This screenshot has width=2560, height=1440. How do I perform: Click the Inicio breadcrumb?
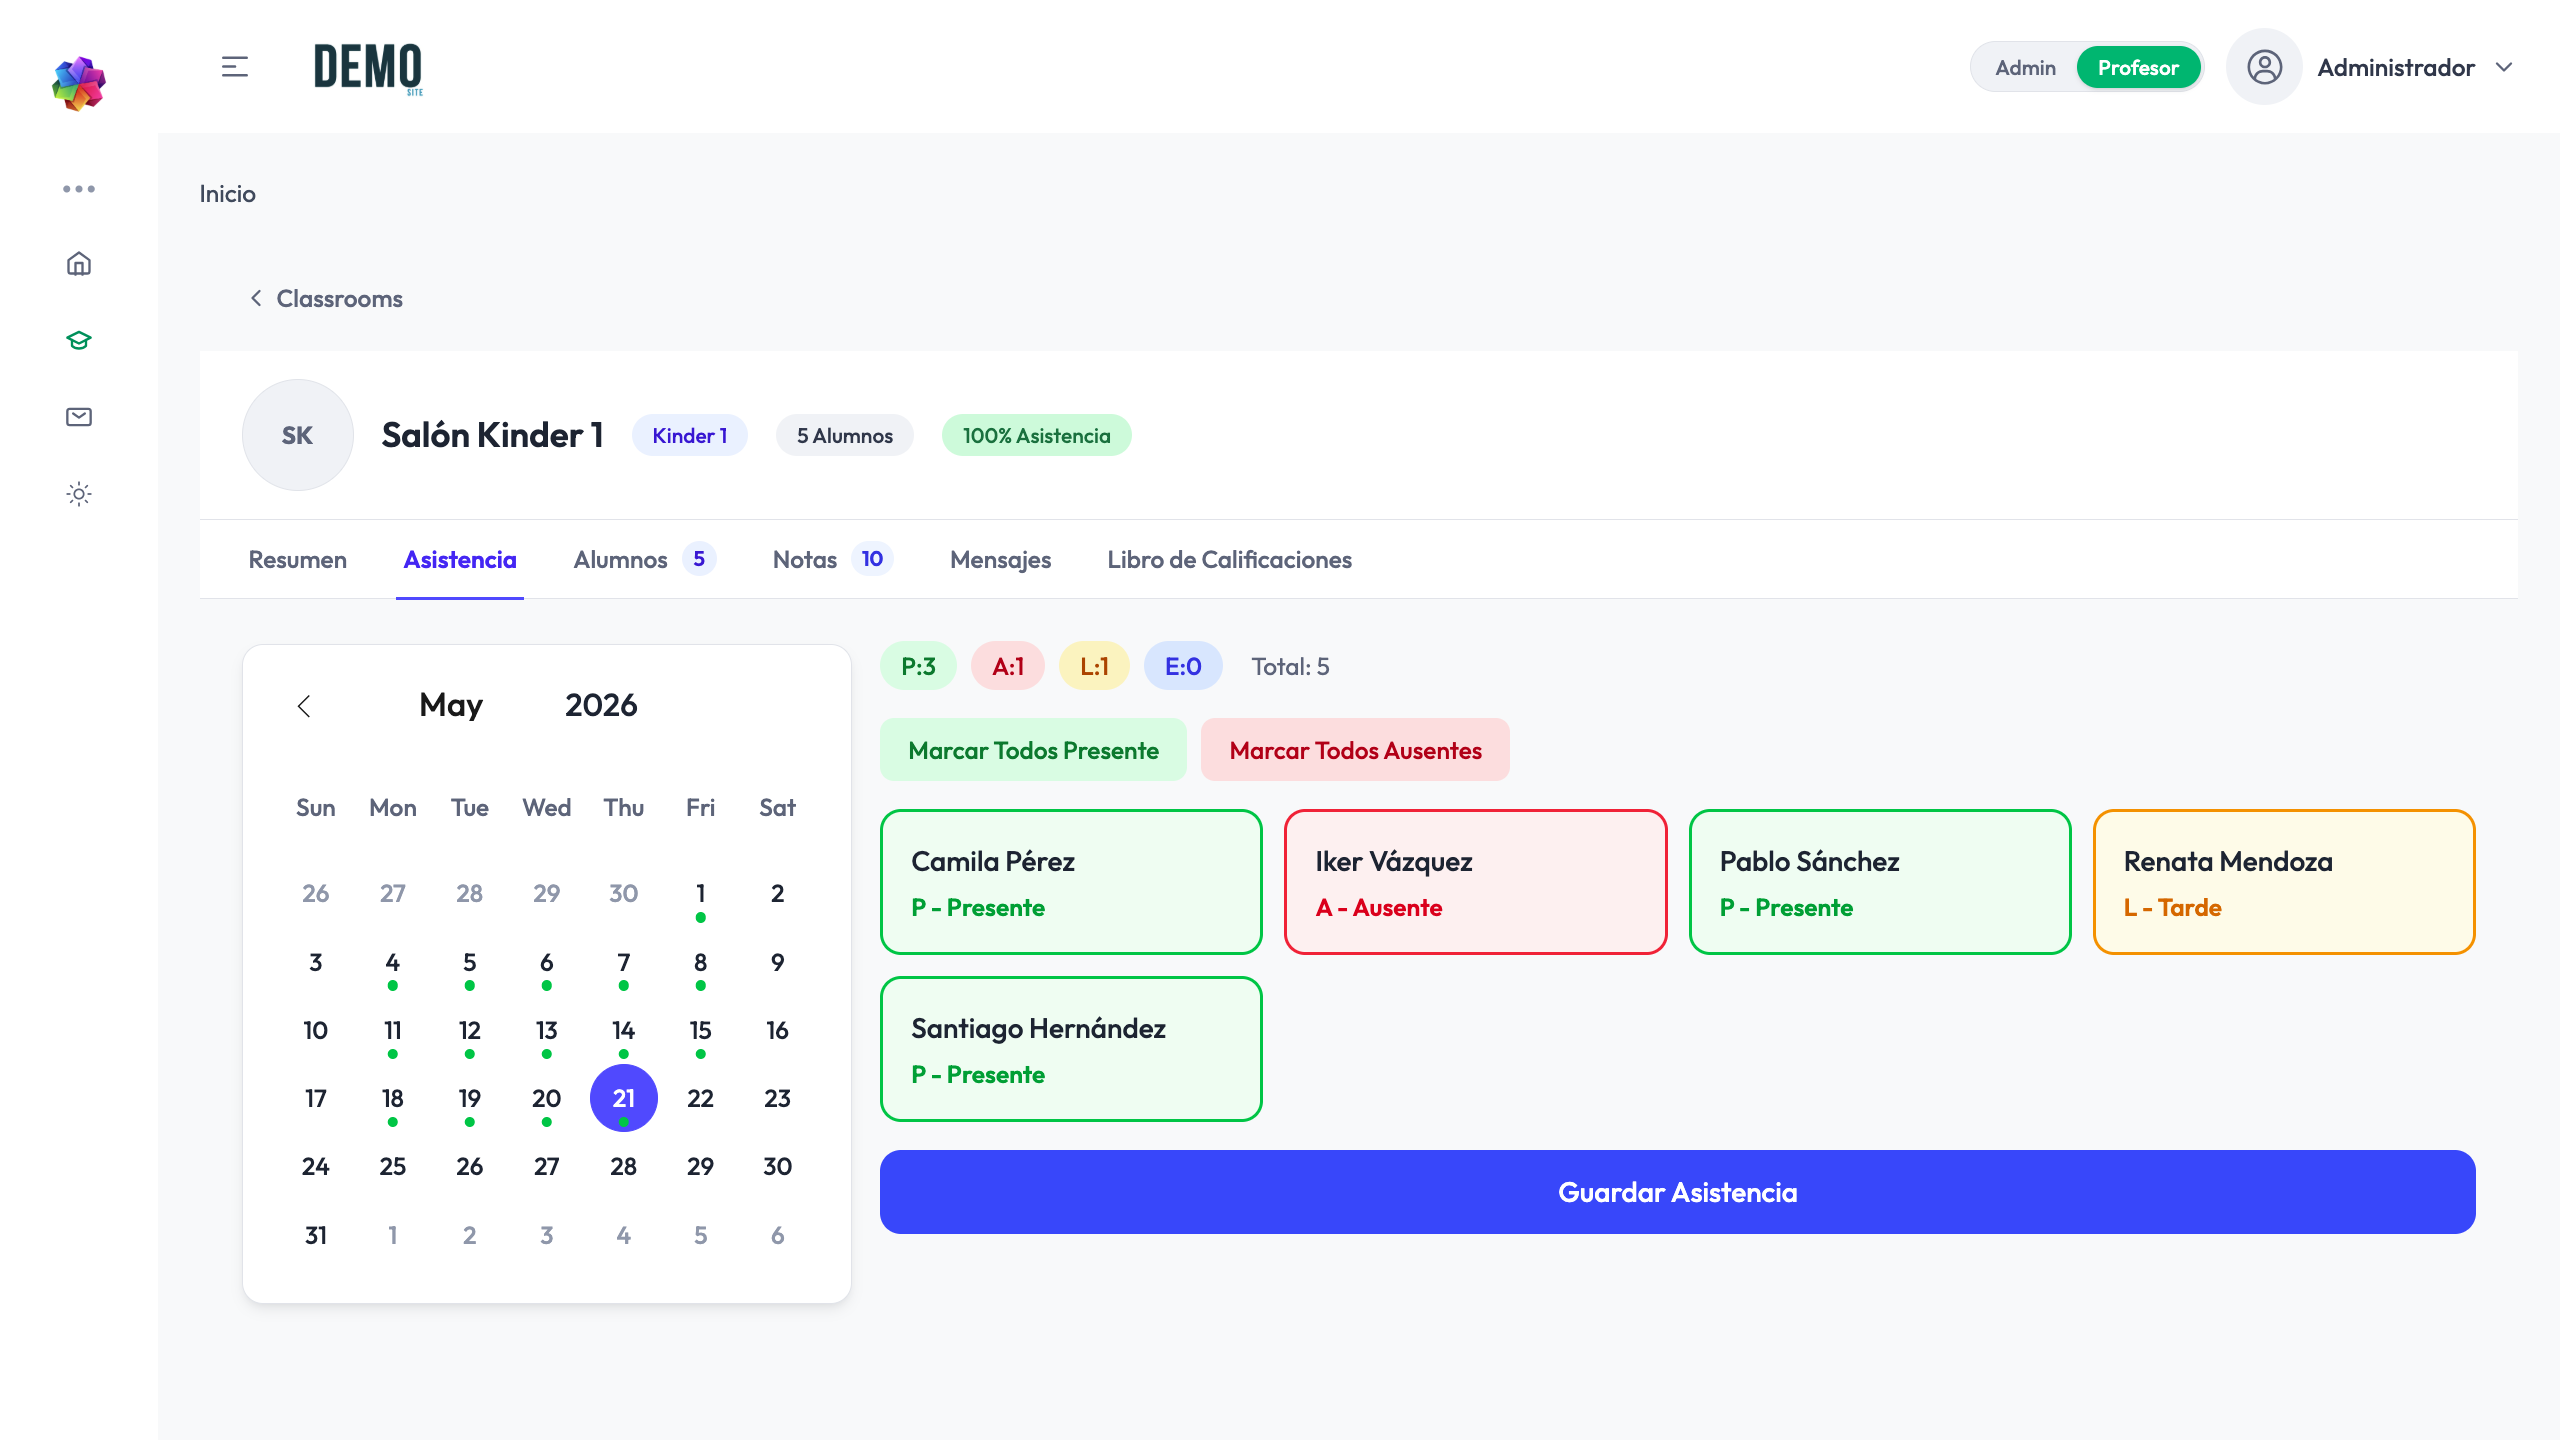(227, 194)
